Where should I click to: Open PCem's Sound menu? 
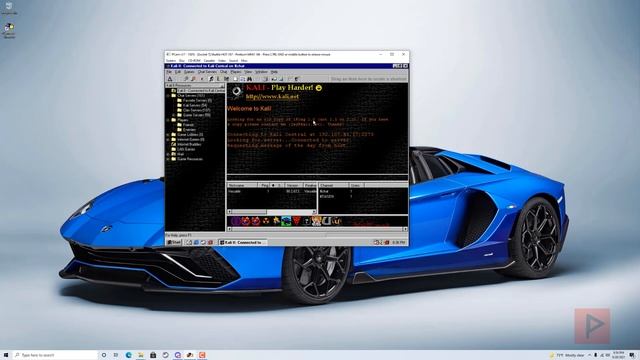[233, 60]
